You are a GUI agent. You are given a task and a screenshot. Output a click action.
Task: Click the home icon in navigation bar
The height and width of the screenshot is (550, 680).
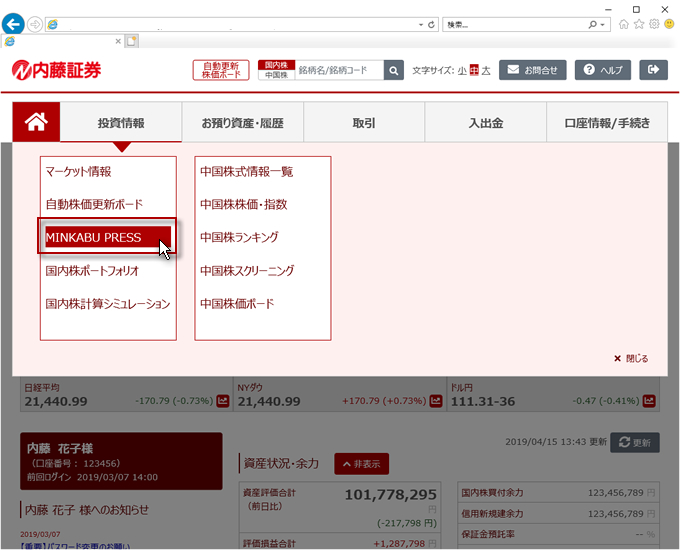click(x=36, y=123)
